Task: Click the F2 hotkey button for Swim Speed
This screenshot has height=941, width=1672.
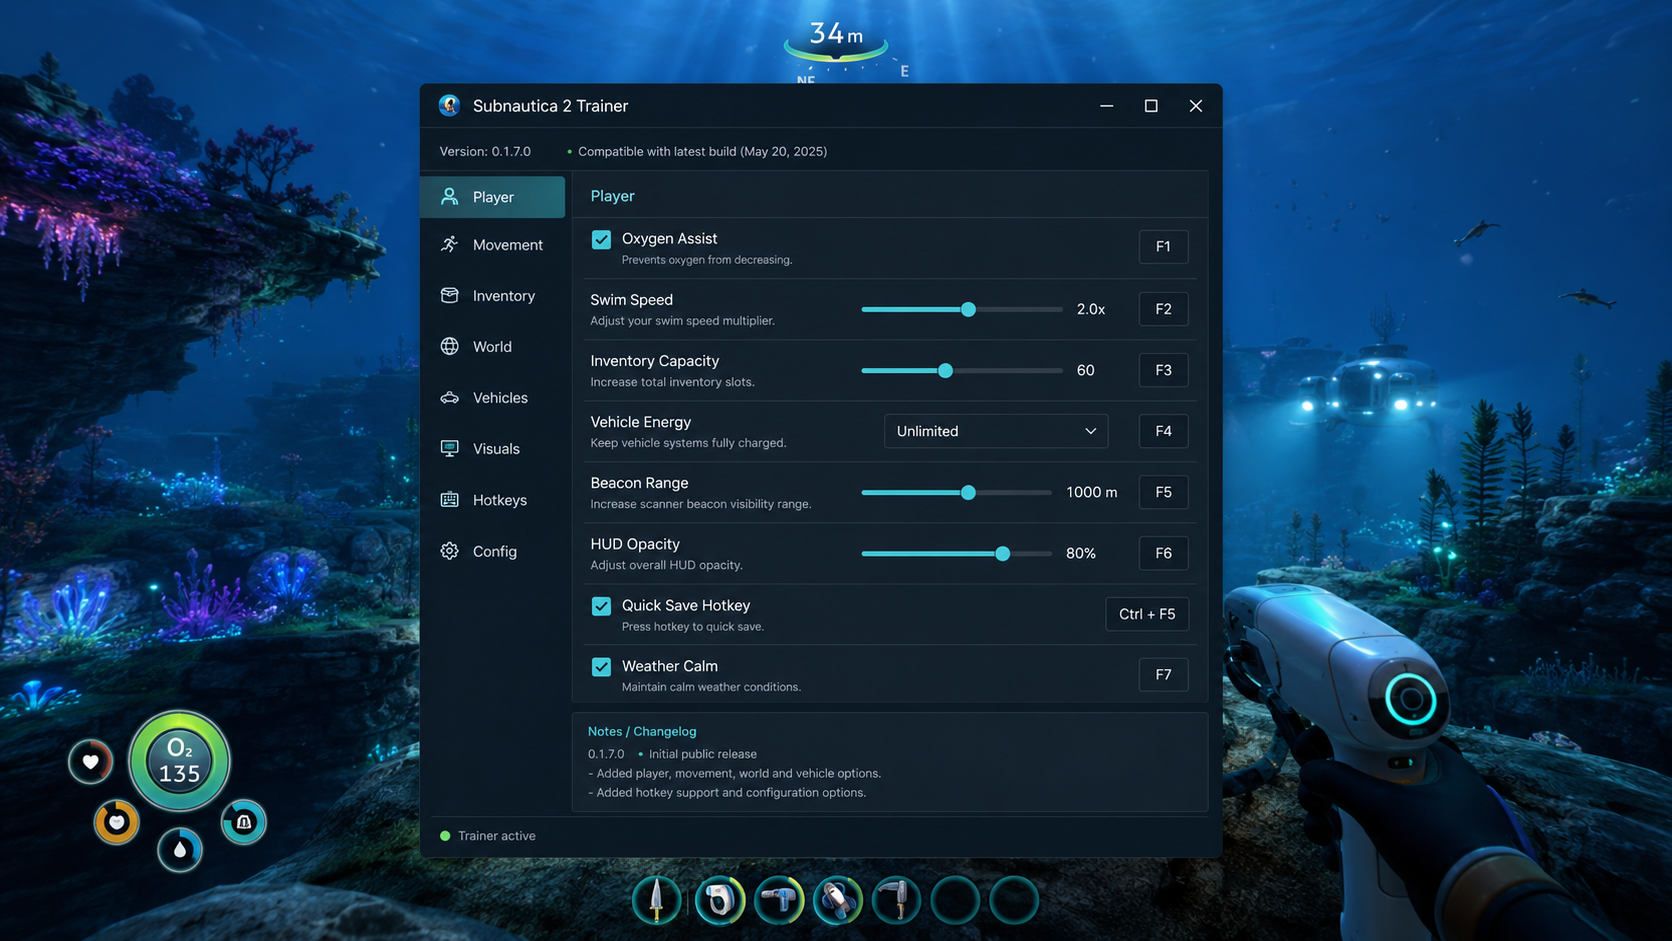Action: coord(1163,309)
